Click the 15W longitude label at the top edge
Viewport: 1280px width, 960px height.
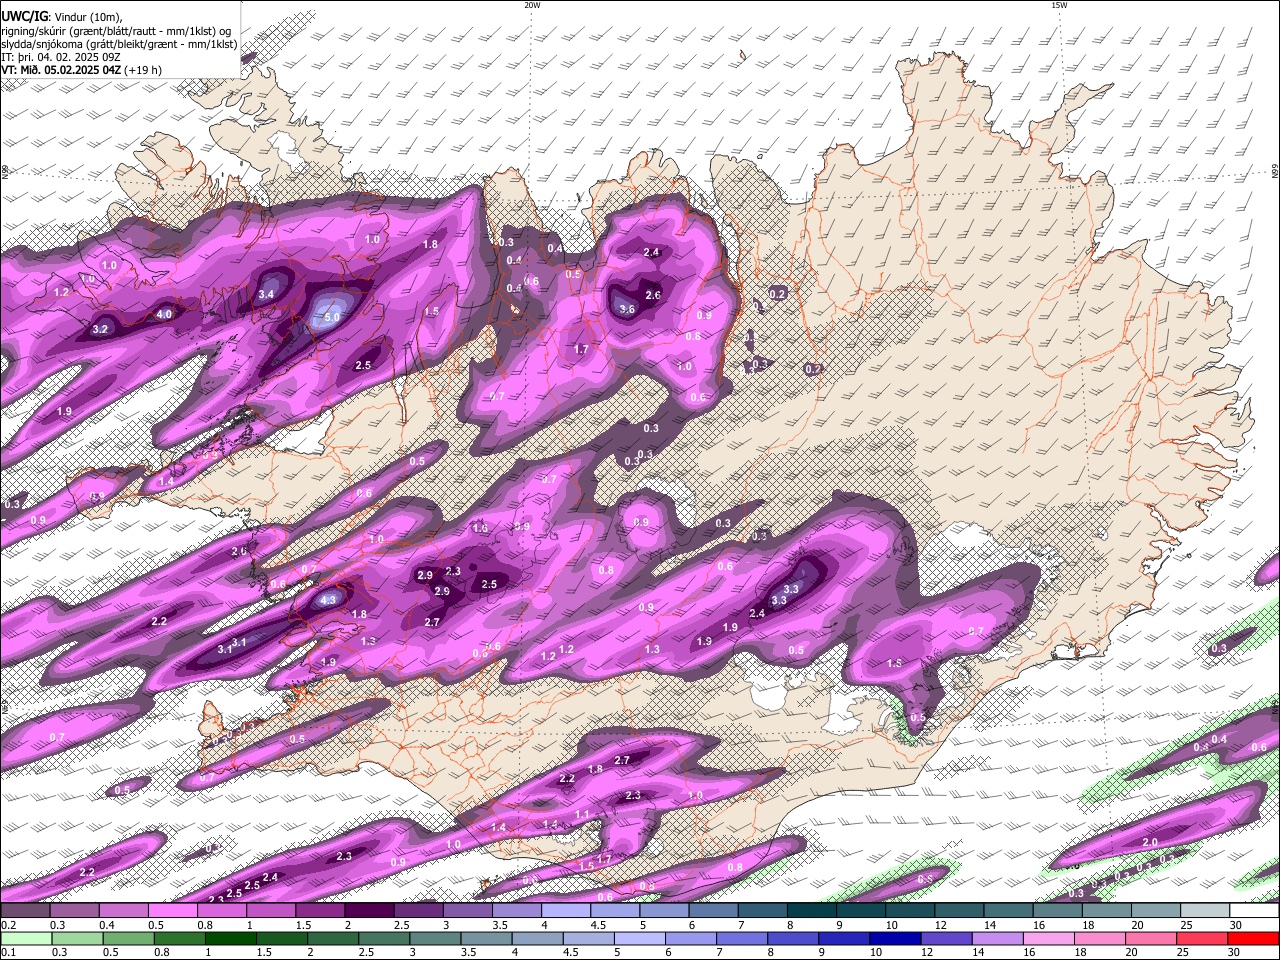[x=1059, y=5]
